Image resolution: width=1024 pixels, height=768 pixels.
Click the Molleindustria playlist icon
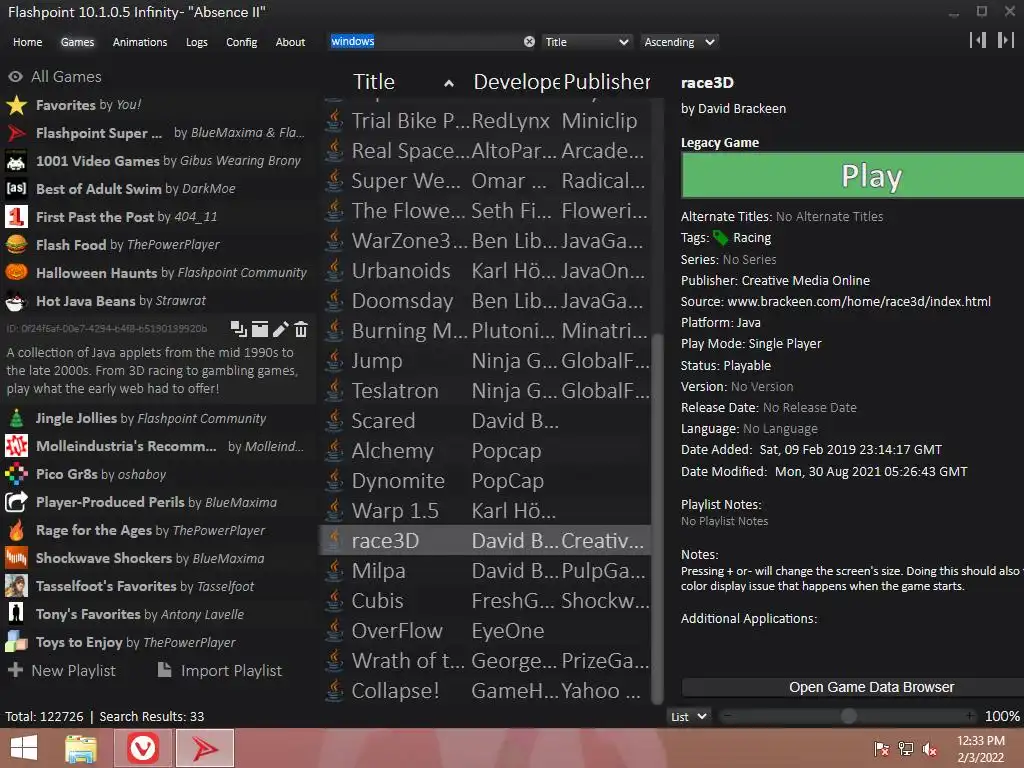point(16,446)
